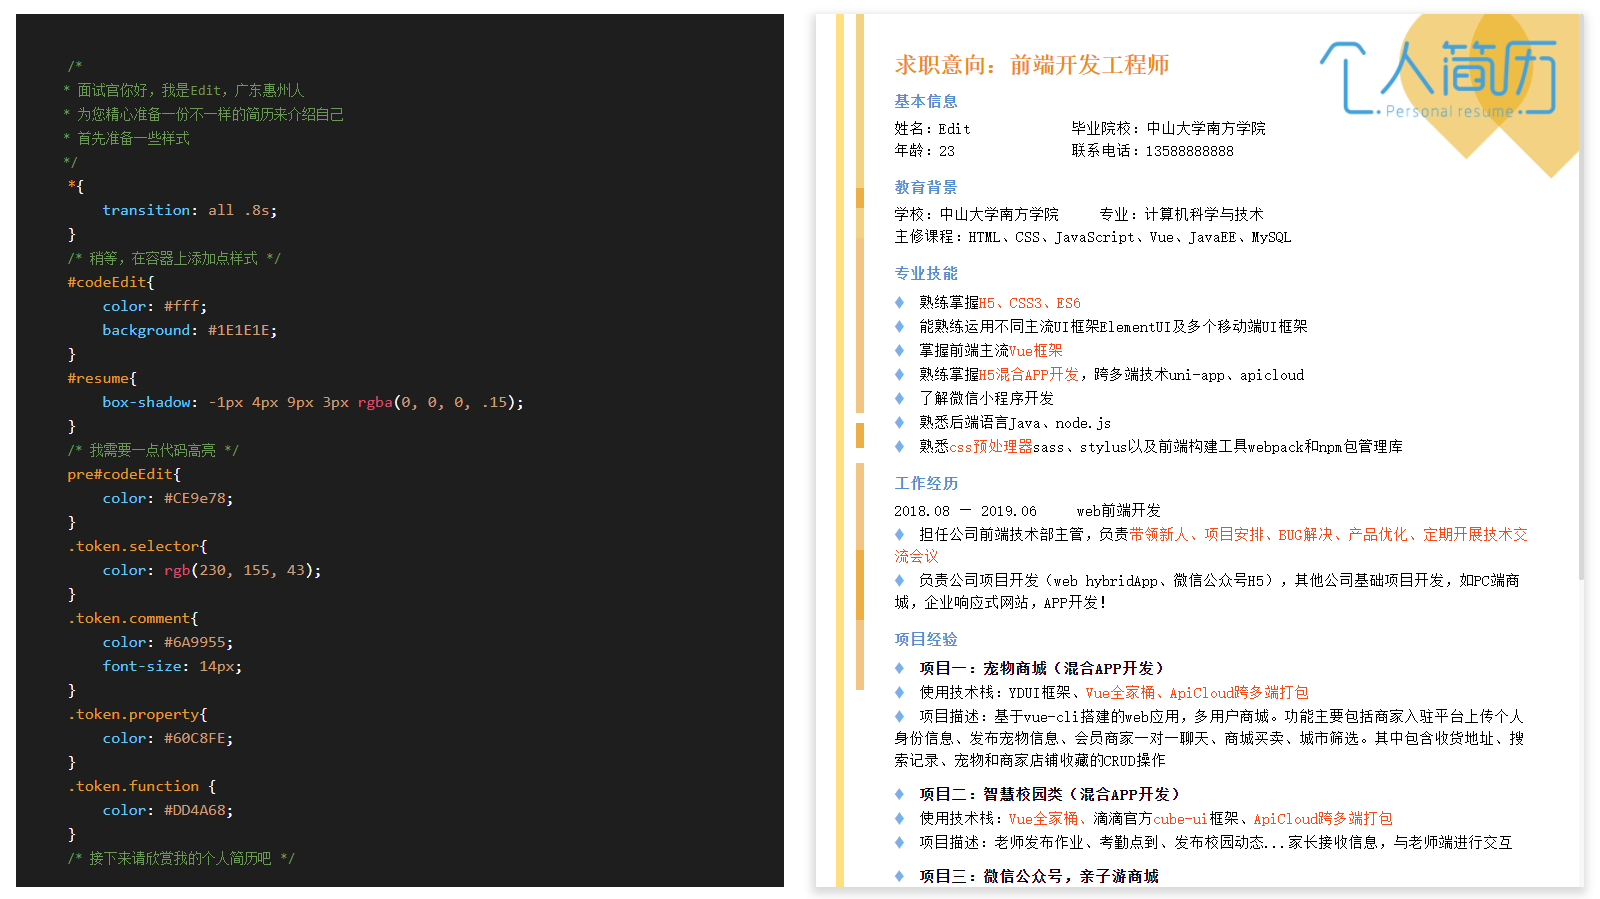Click comment 接下来请欣赏我的个人简历吧
Screen dimensions: 1600x899
click(181, 858)
